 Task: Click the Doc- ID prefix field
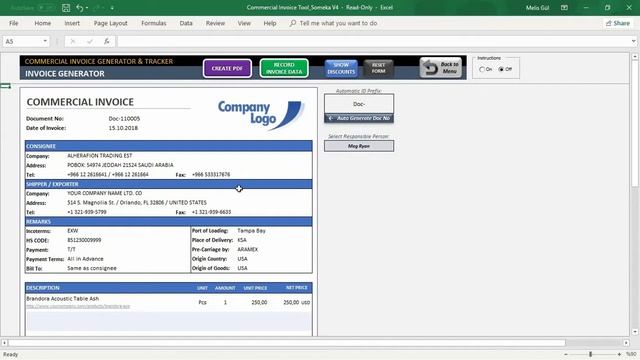tap(359, 104)
